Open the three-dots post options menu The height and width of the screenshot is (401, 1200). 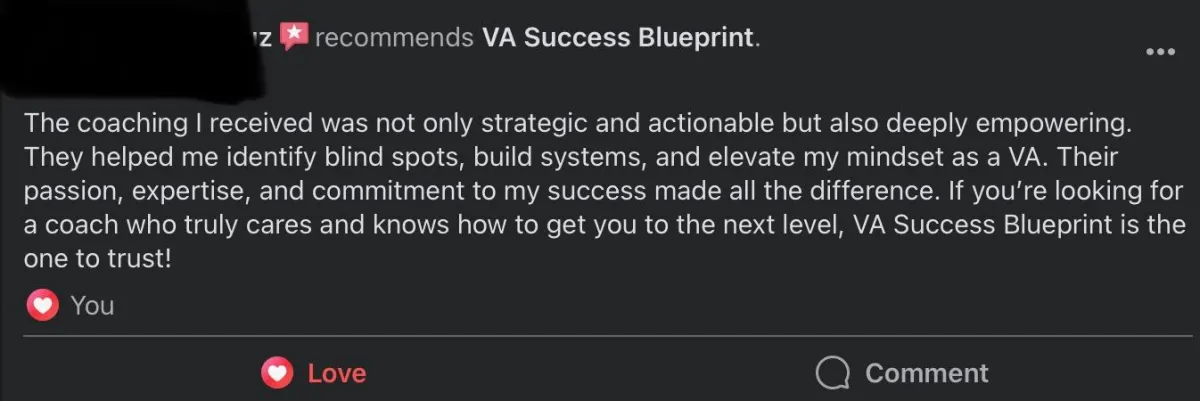click(1160, 52)
